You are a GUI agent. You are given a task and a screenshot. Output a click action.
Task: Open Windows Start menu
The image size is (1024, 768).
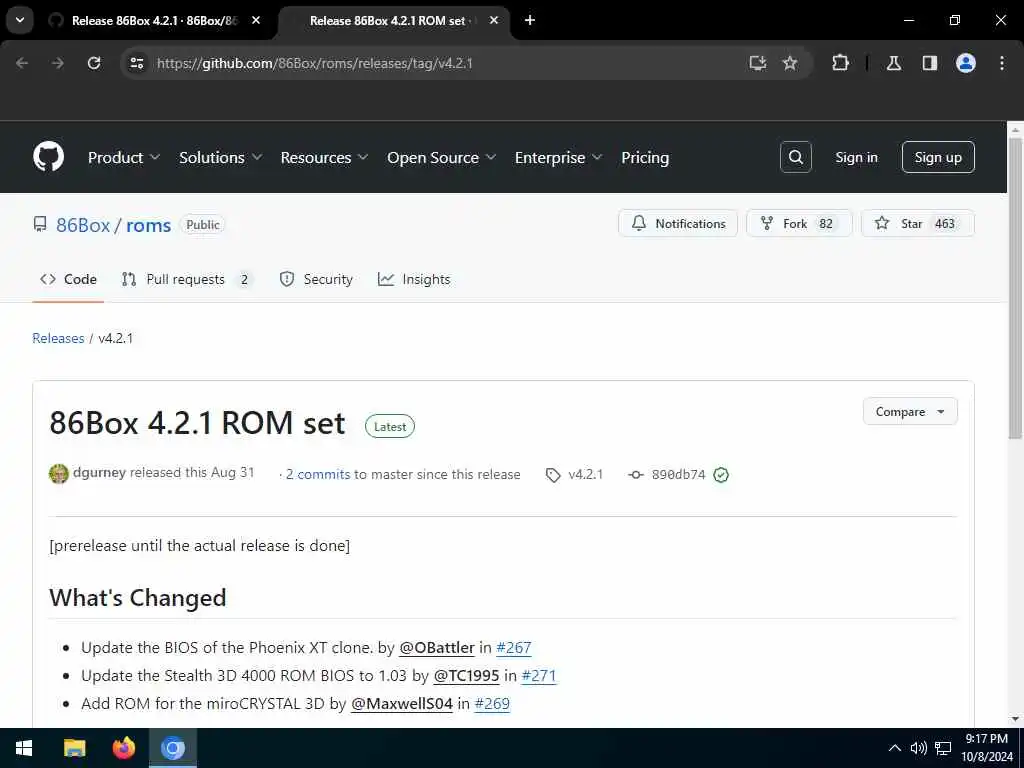pyautogui.click(x=24, y=748)
